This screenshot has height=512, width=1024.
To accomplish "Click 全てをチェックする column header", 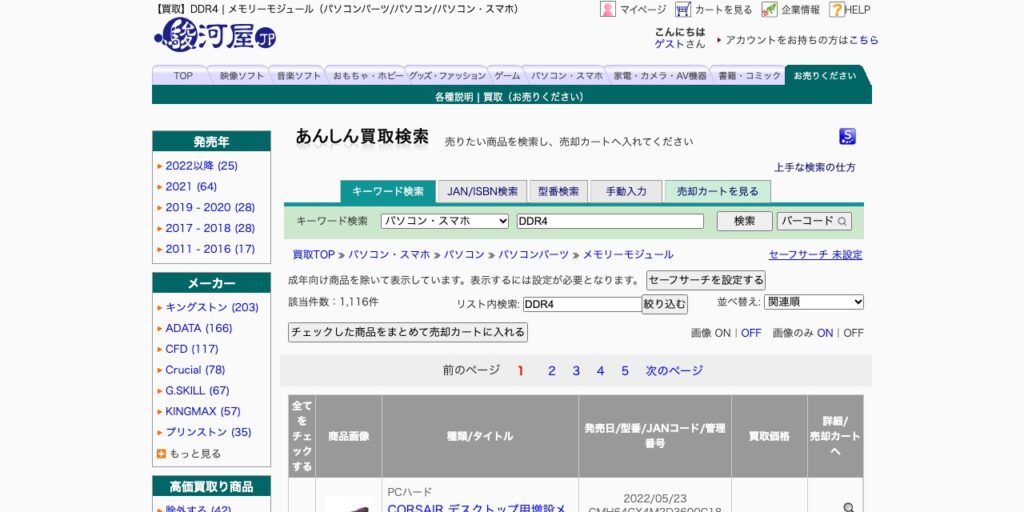I will point(302,436).
